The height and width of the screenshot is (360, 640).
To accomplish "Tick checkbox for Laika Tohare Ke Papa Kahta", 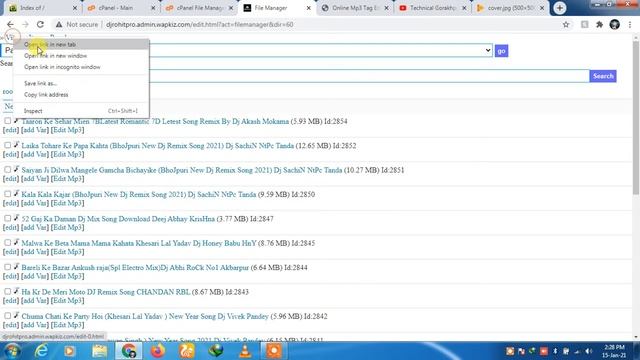I will [x=7, y=145].
